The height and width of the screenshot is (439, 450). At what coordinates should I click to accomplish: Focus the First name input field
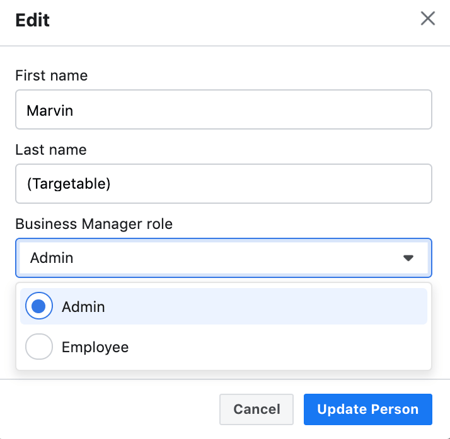pyautogui.click(x=224, y=109)
